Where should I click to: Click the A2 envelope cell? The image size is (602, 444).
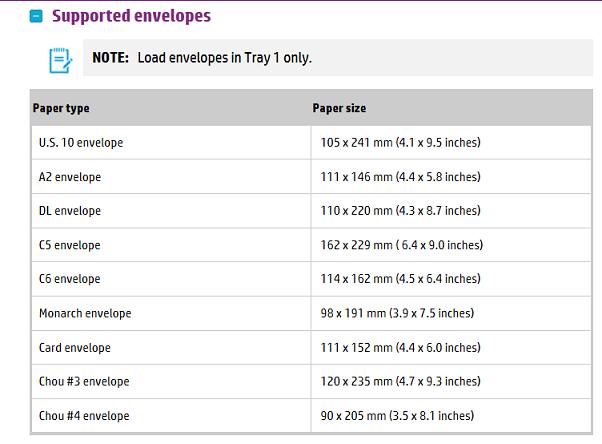pos(171,177)
